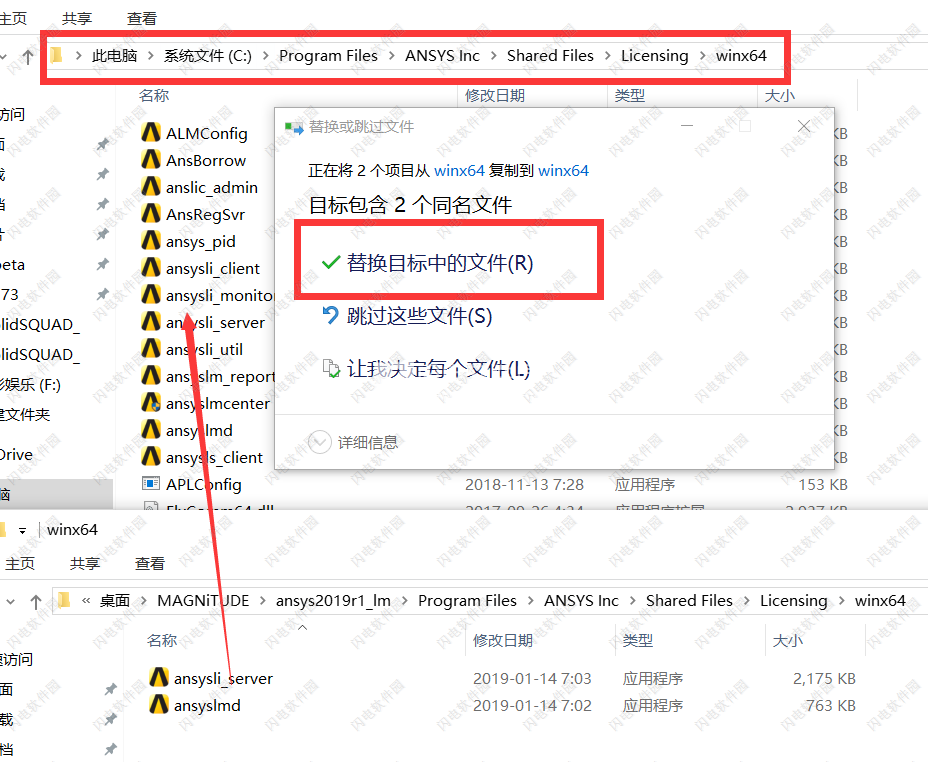928x762 pixels.
Task: Open 共享 tab in lower Explorer window
Action: click(x=85, y=563)
